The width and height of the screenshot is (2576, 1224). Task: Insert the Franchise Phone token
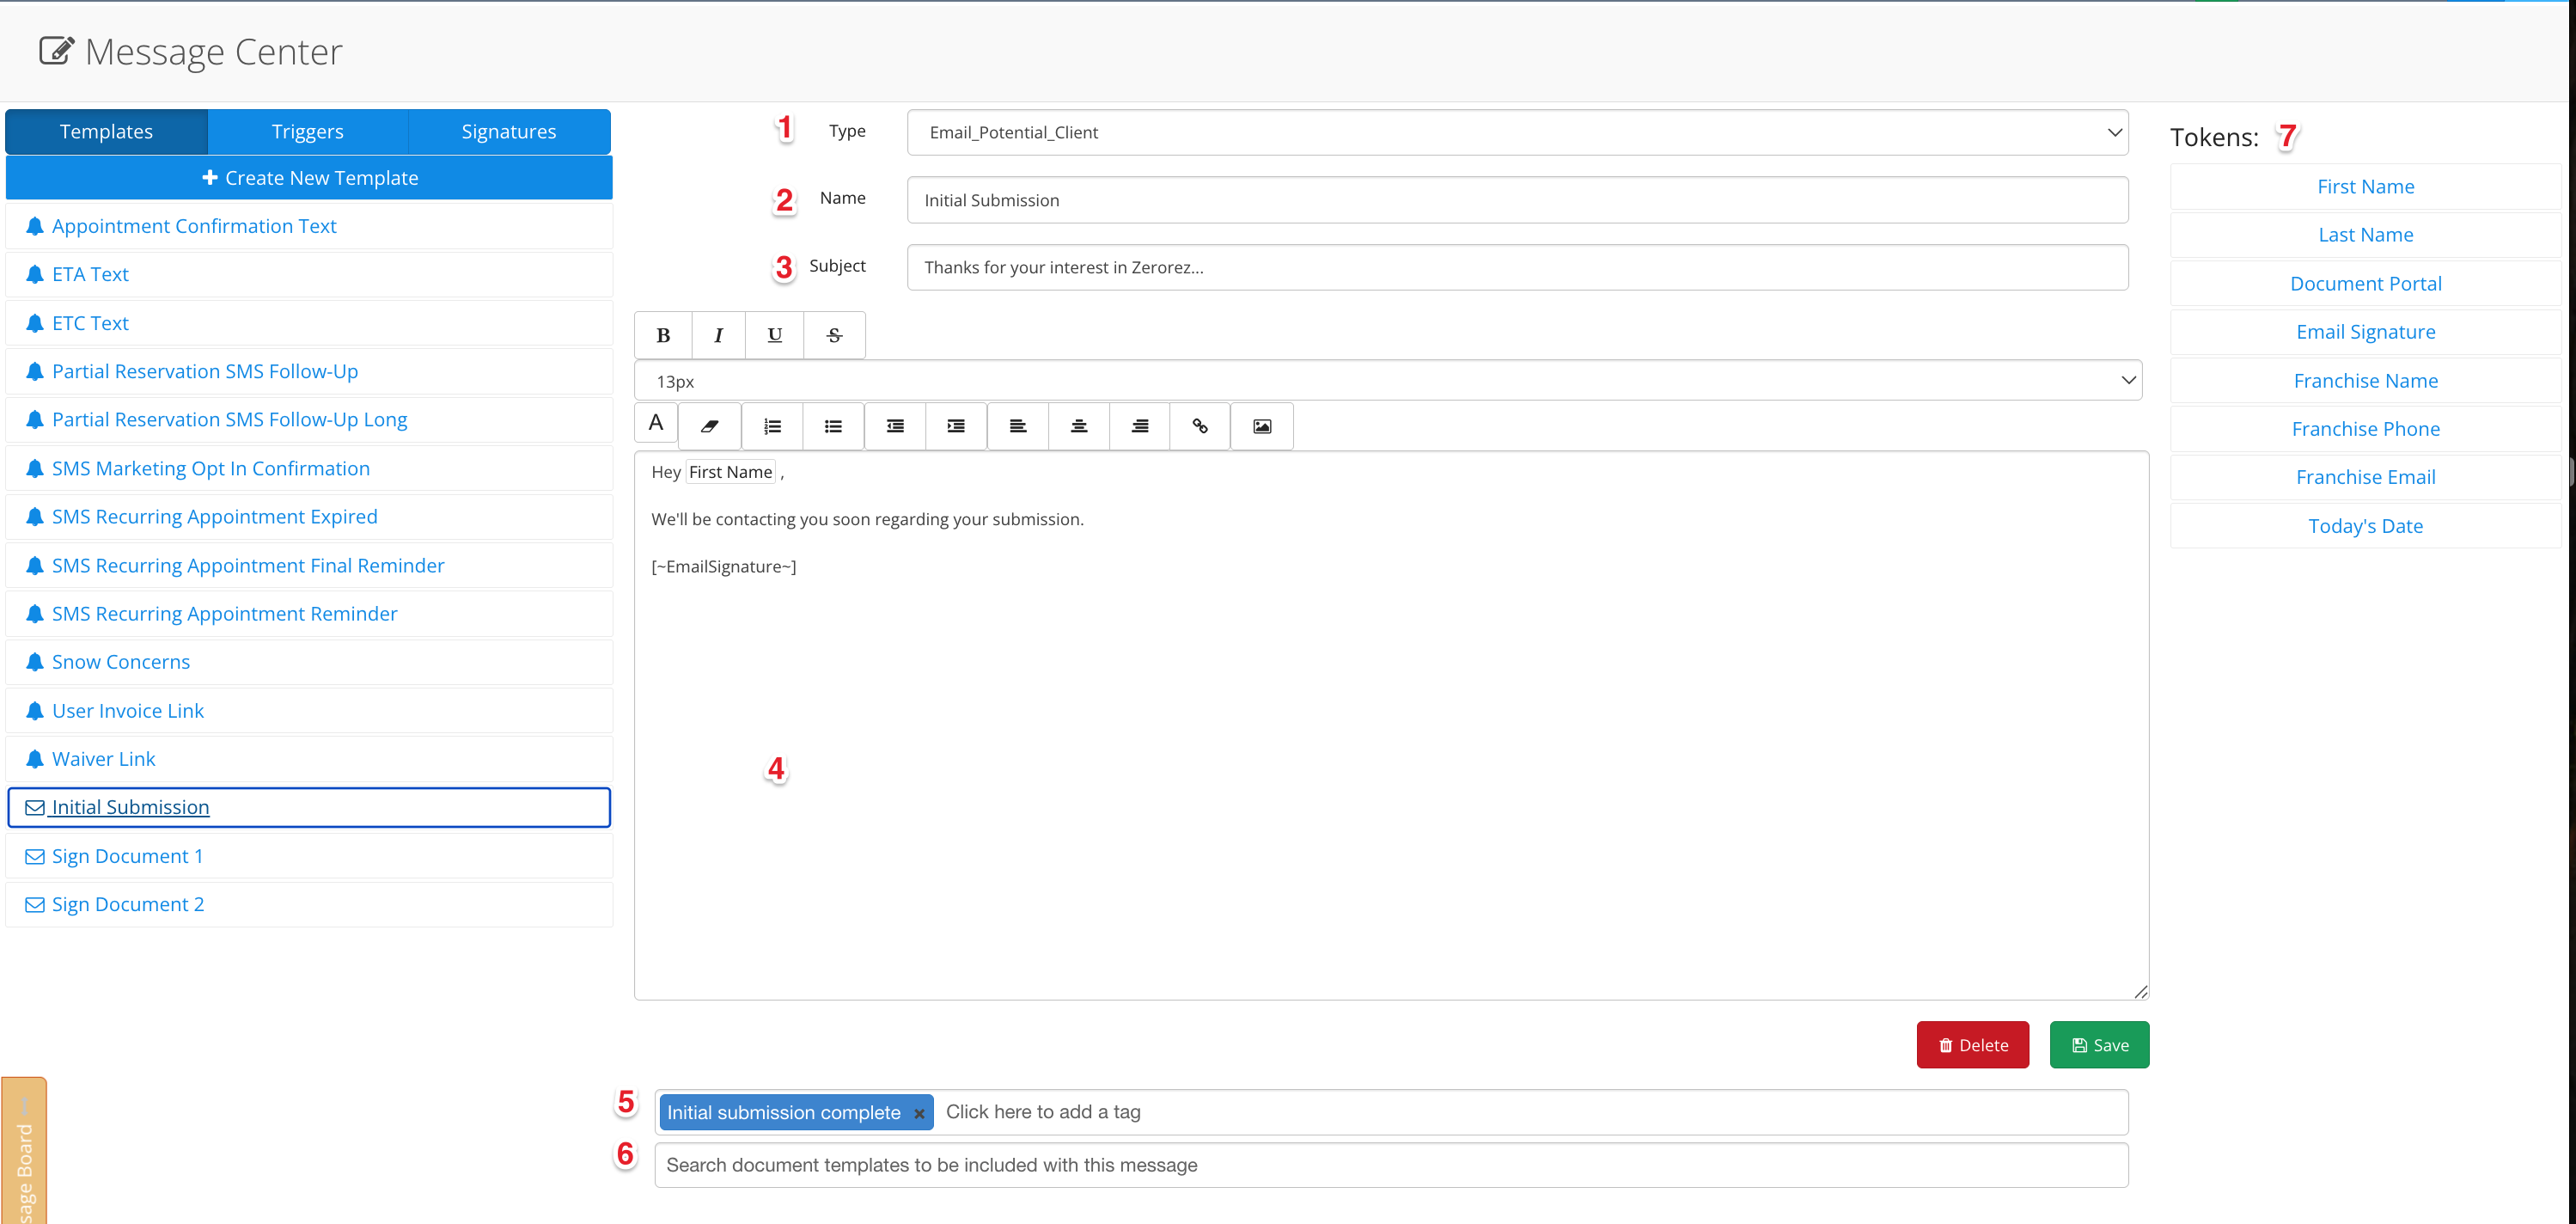[x=2365, y=429]
